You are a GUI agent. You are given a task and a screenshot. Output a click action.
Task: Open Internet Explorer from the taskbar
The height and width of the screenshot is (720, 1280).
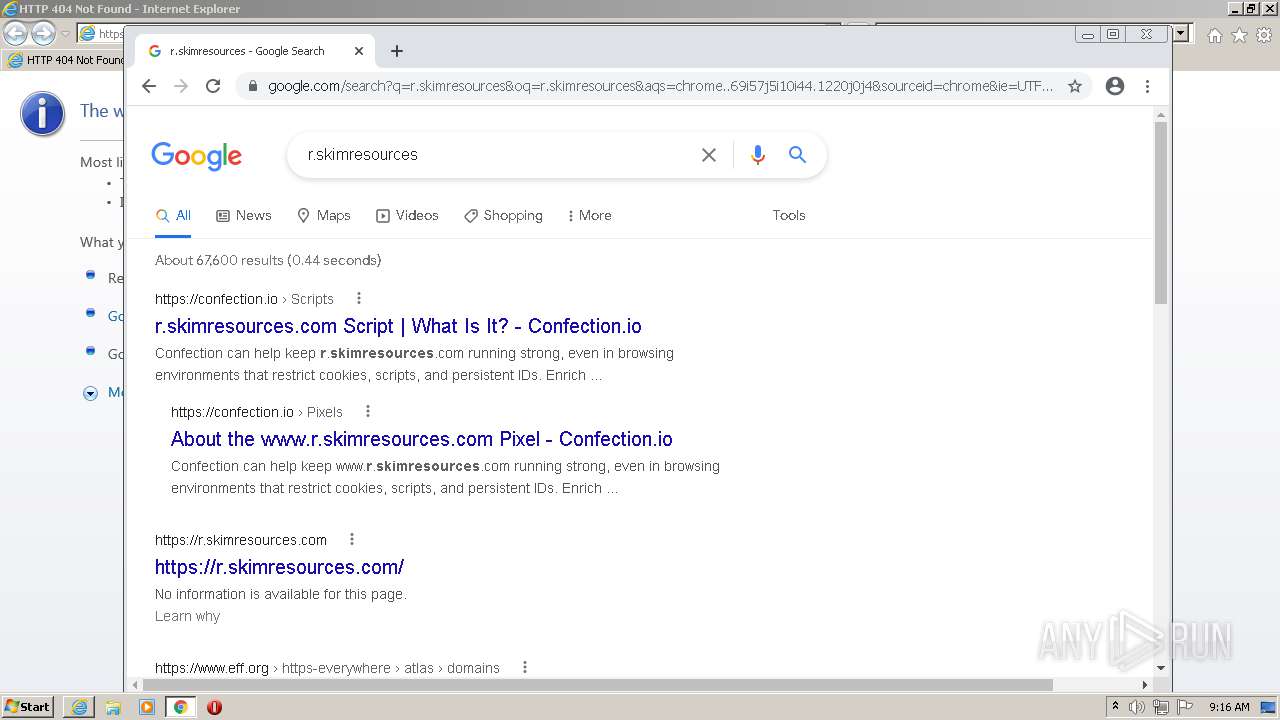point(79,707)
